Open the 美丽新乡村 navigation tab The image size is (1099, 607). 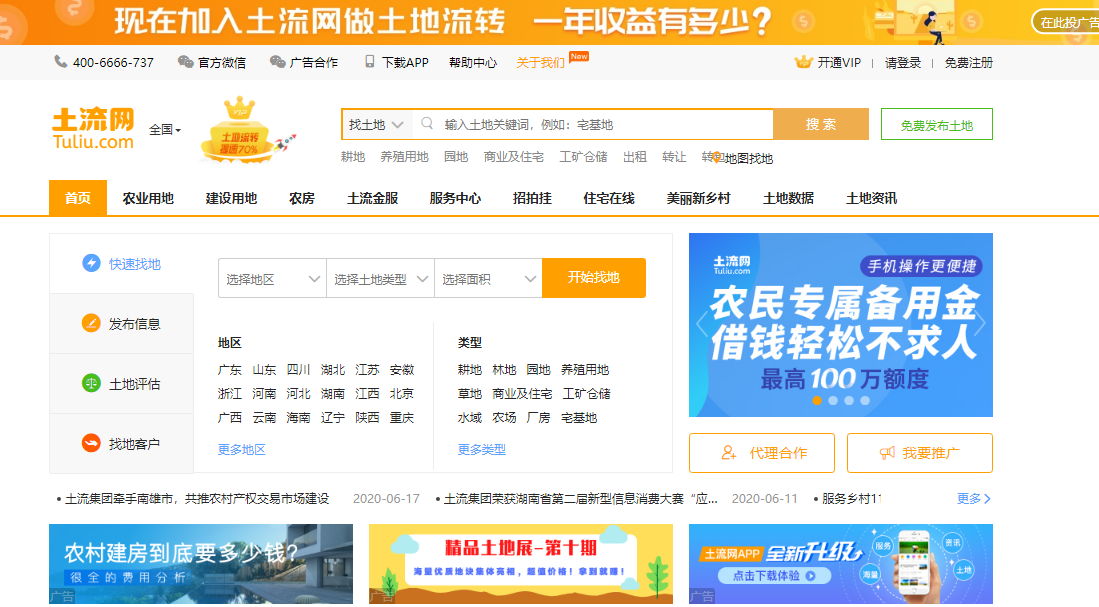click(x=698, y=198)
